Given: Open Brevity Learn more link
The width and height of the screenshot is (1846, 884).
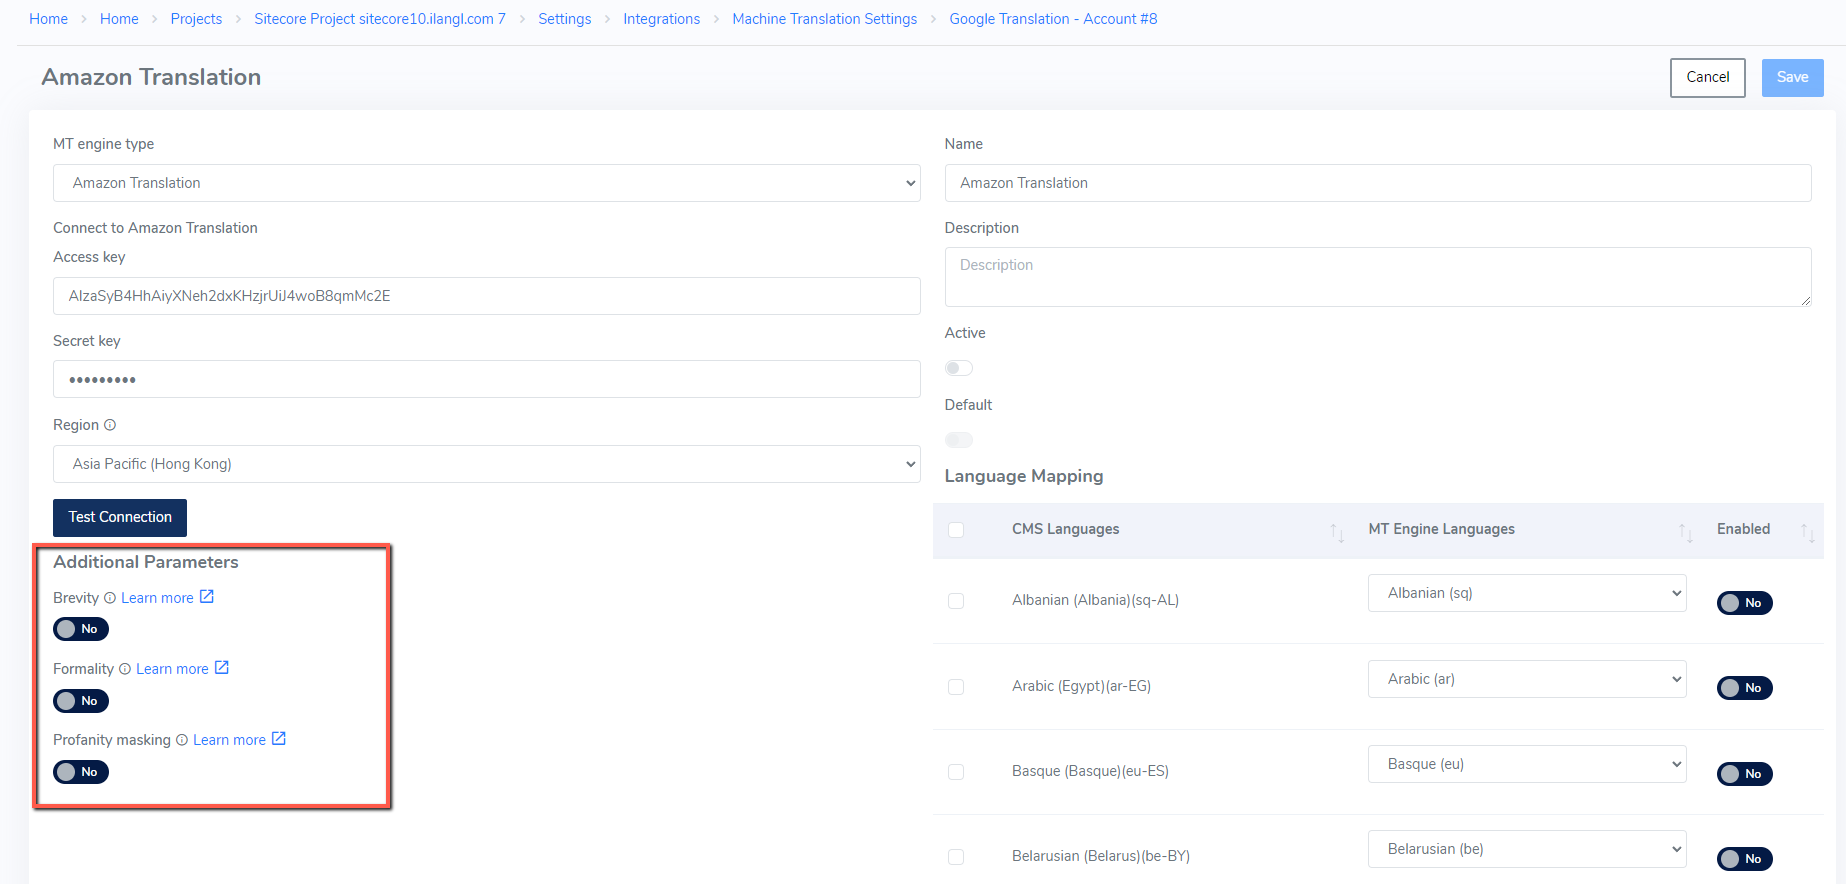Looking at the screenshot, I should coord(157,598).
